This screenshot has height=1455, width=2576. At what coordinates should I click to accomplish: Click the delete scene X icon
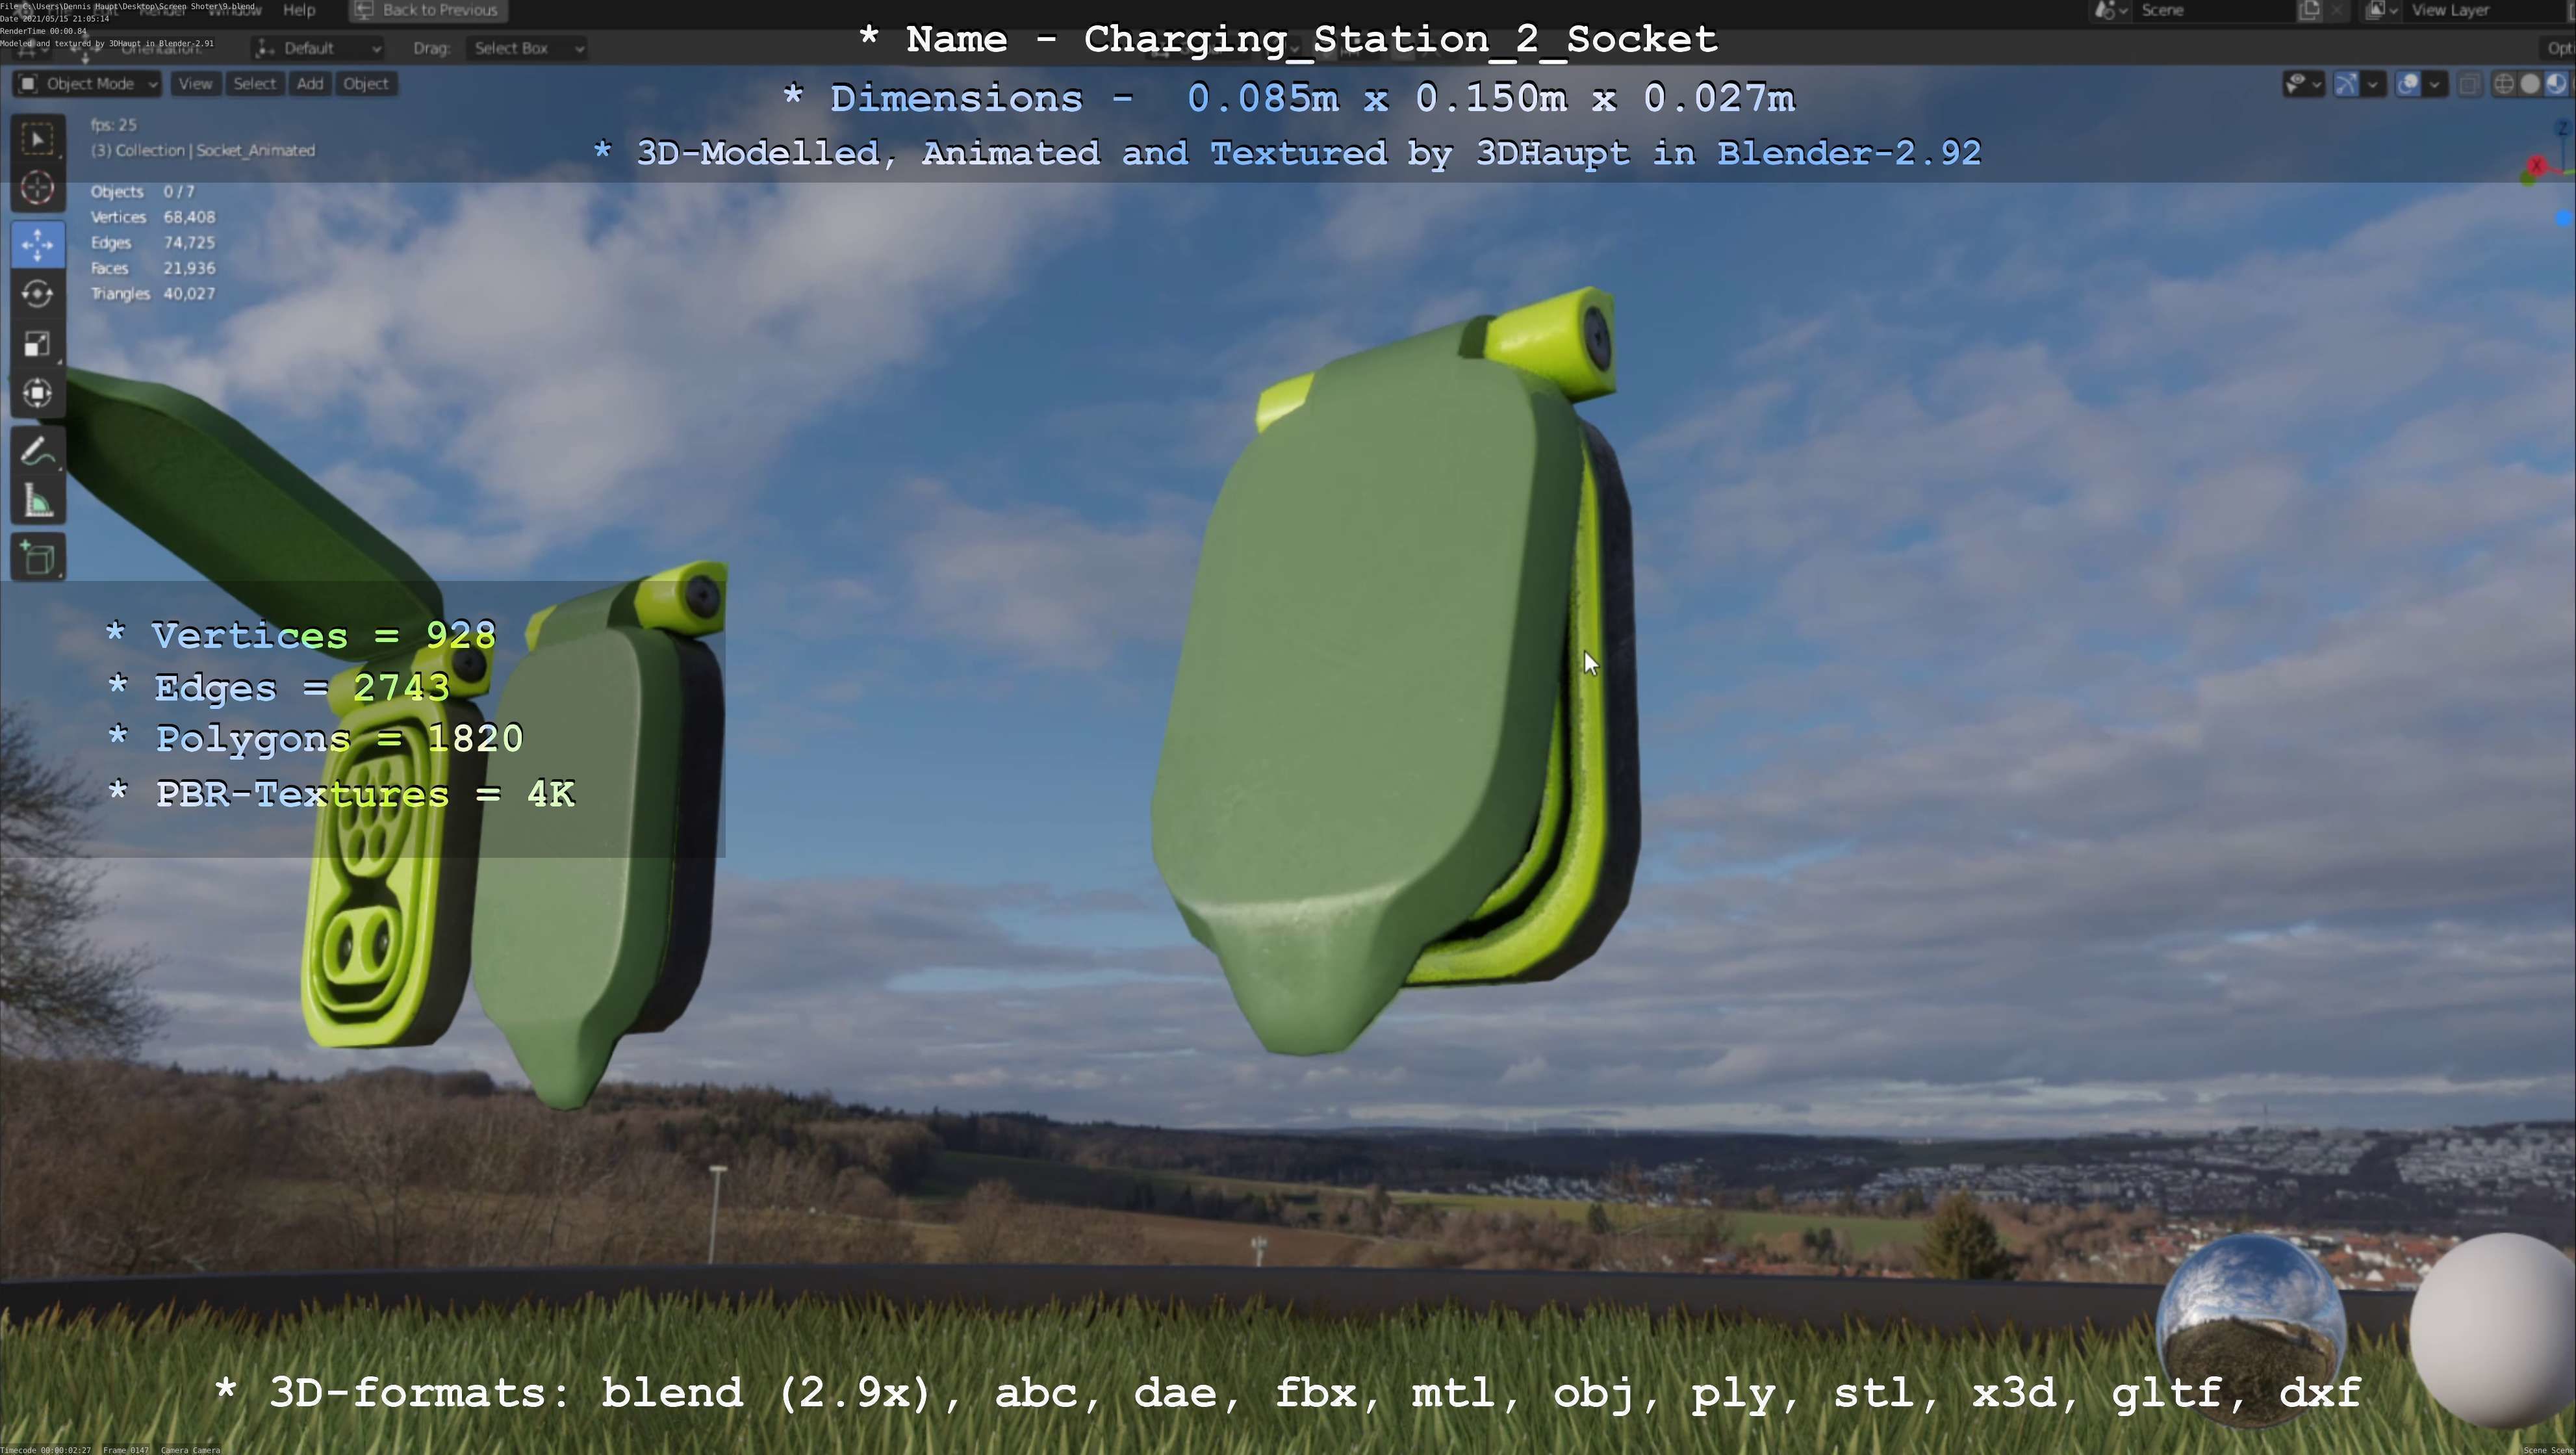pos(2336,10)
